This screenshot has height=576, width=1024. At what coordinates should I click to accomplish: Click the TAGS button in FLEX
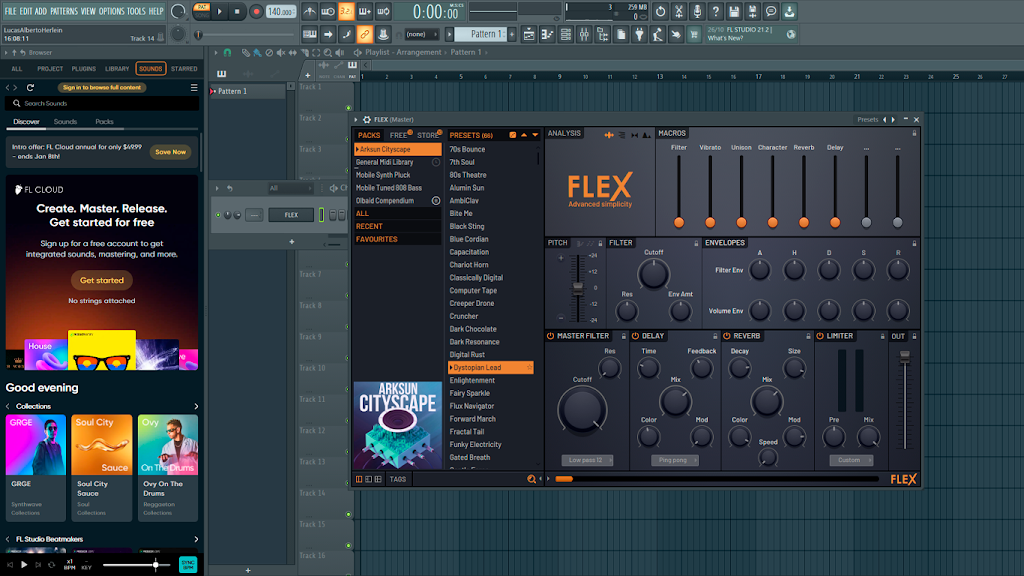click(398, 479)
